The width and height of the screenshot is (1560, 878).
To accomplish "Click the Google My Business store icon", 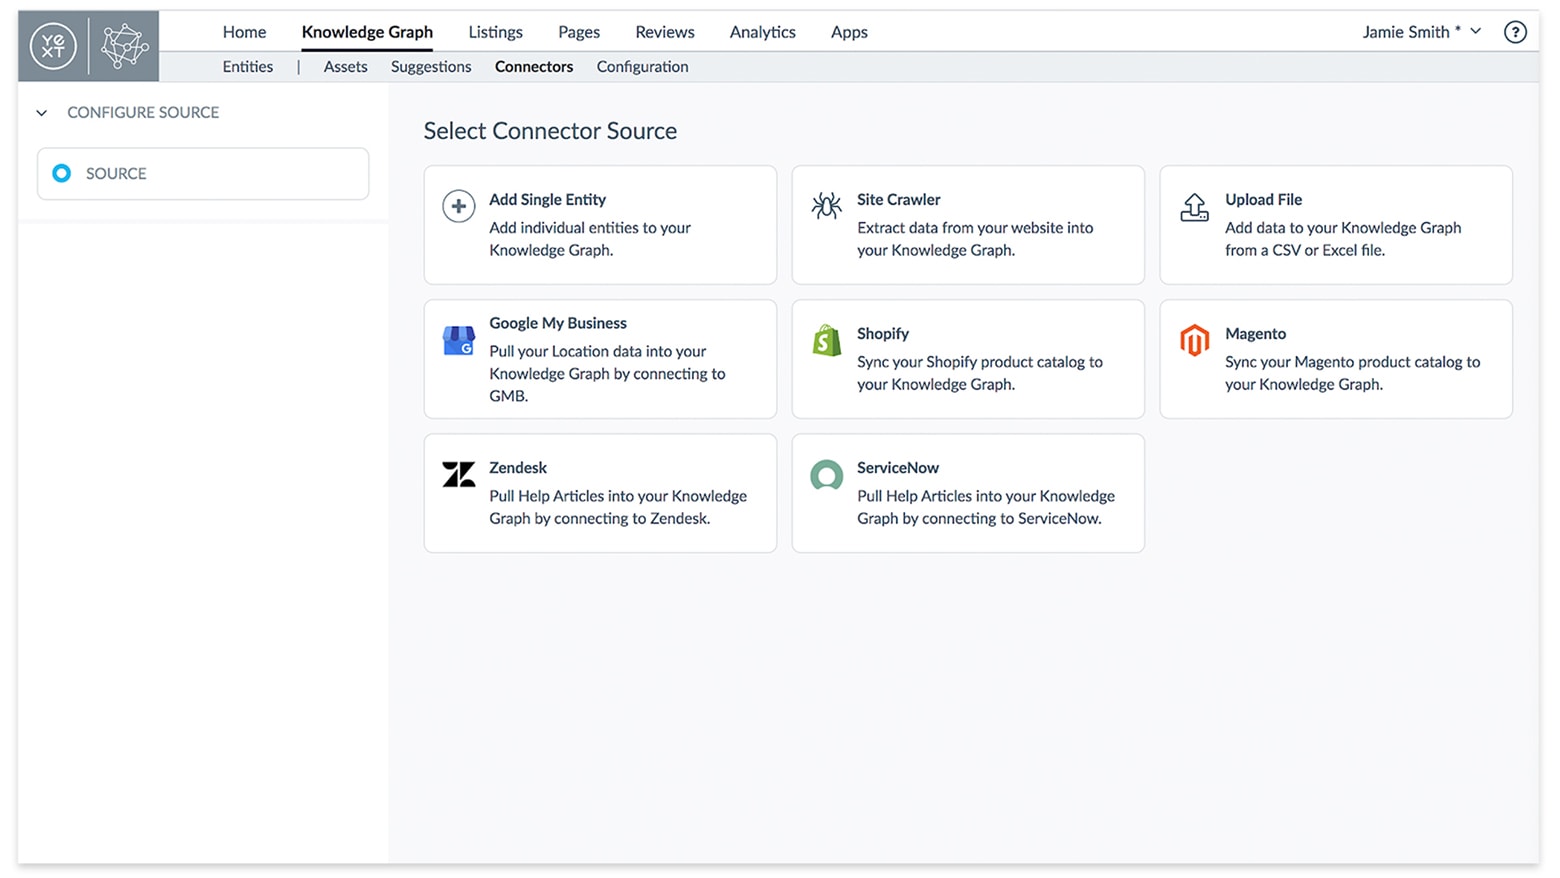I will click(459, 340).
